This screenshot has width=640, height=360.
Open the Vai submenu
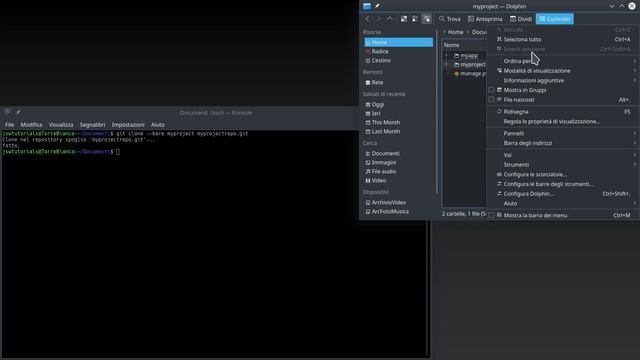click(563, 155)
